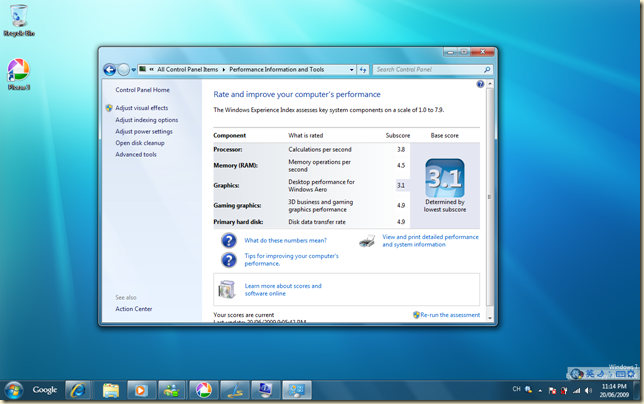Open Adjust visual effects
This screenshot has width=644, height=404.
(141, 108)
